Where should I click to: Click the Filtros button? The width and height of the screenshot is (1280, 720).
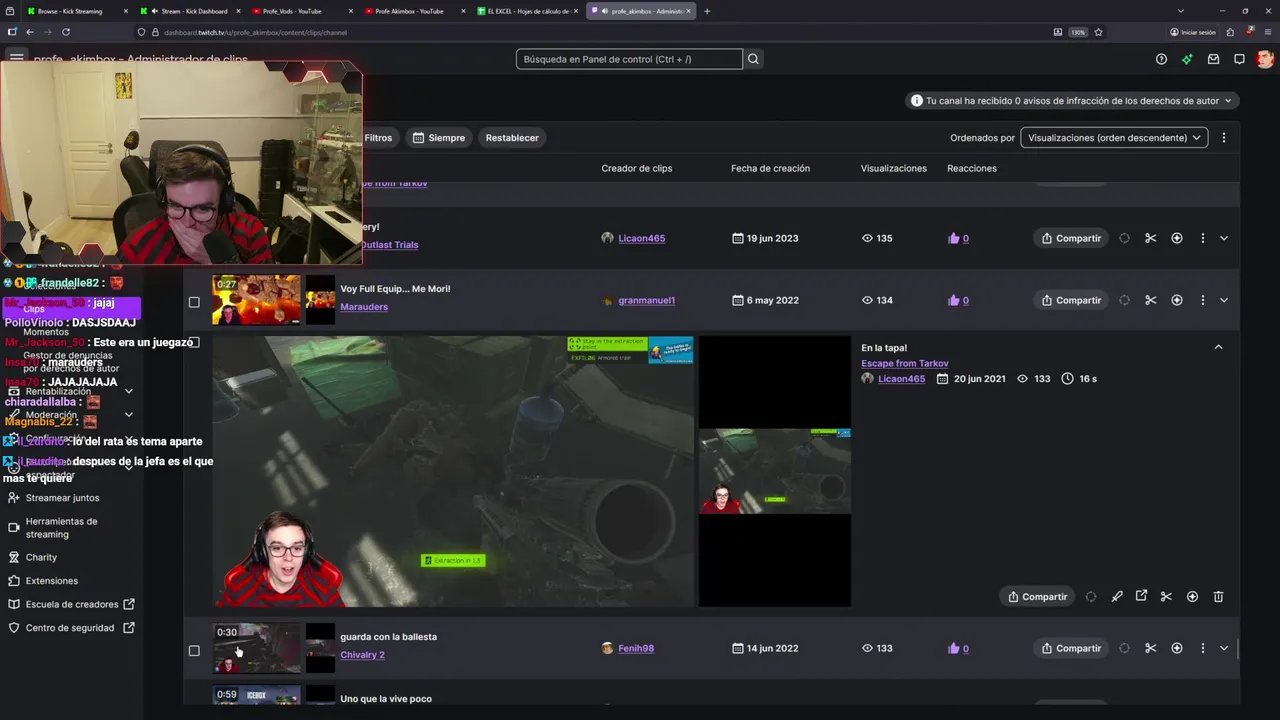point(378,138)
